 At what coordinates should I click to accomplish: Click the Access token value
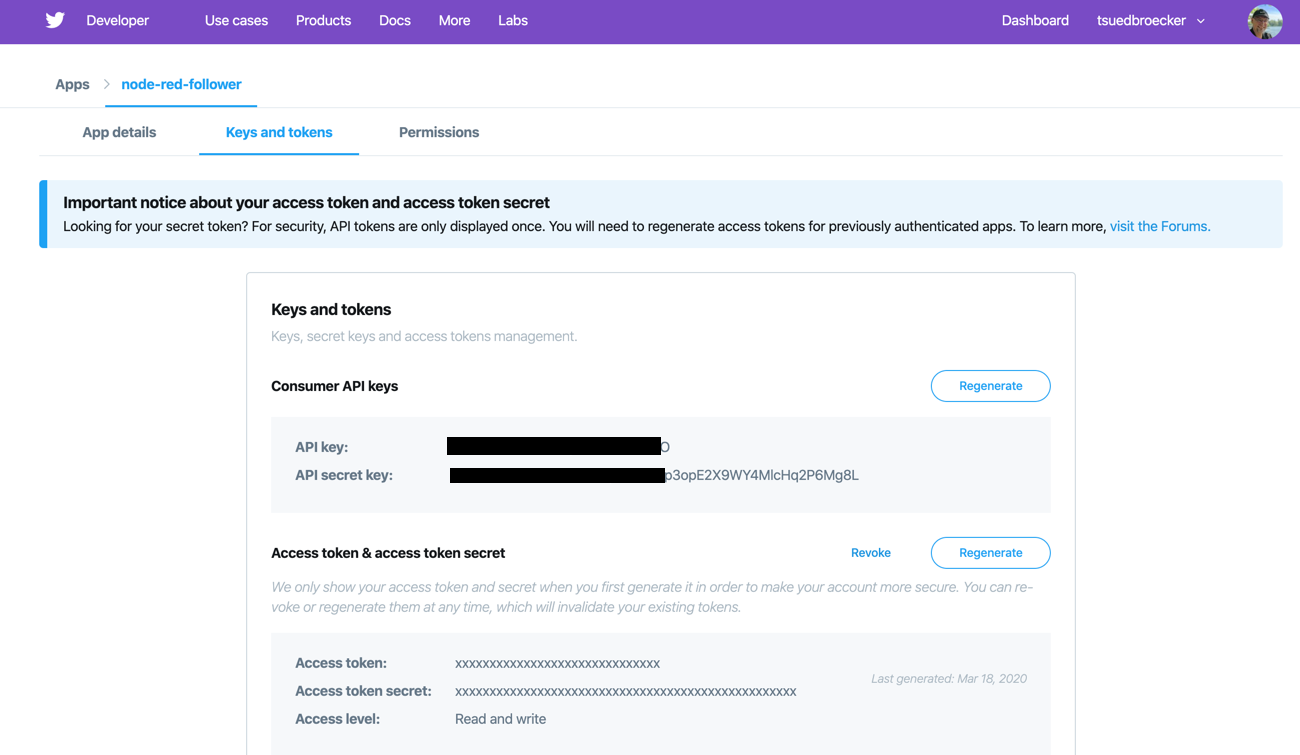[557, 663]
